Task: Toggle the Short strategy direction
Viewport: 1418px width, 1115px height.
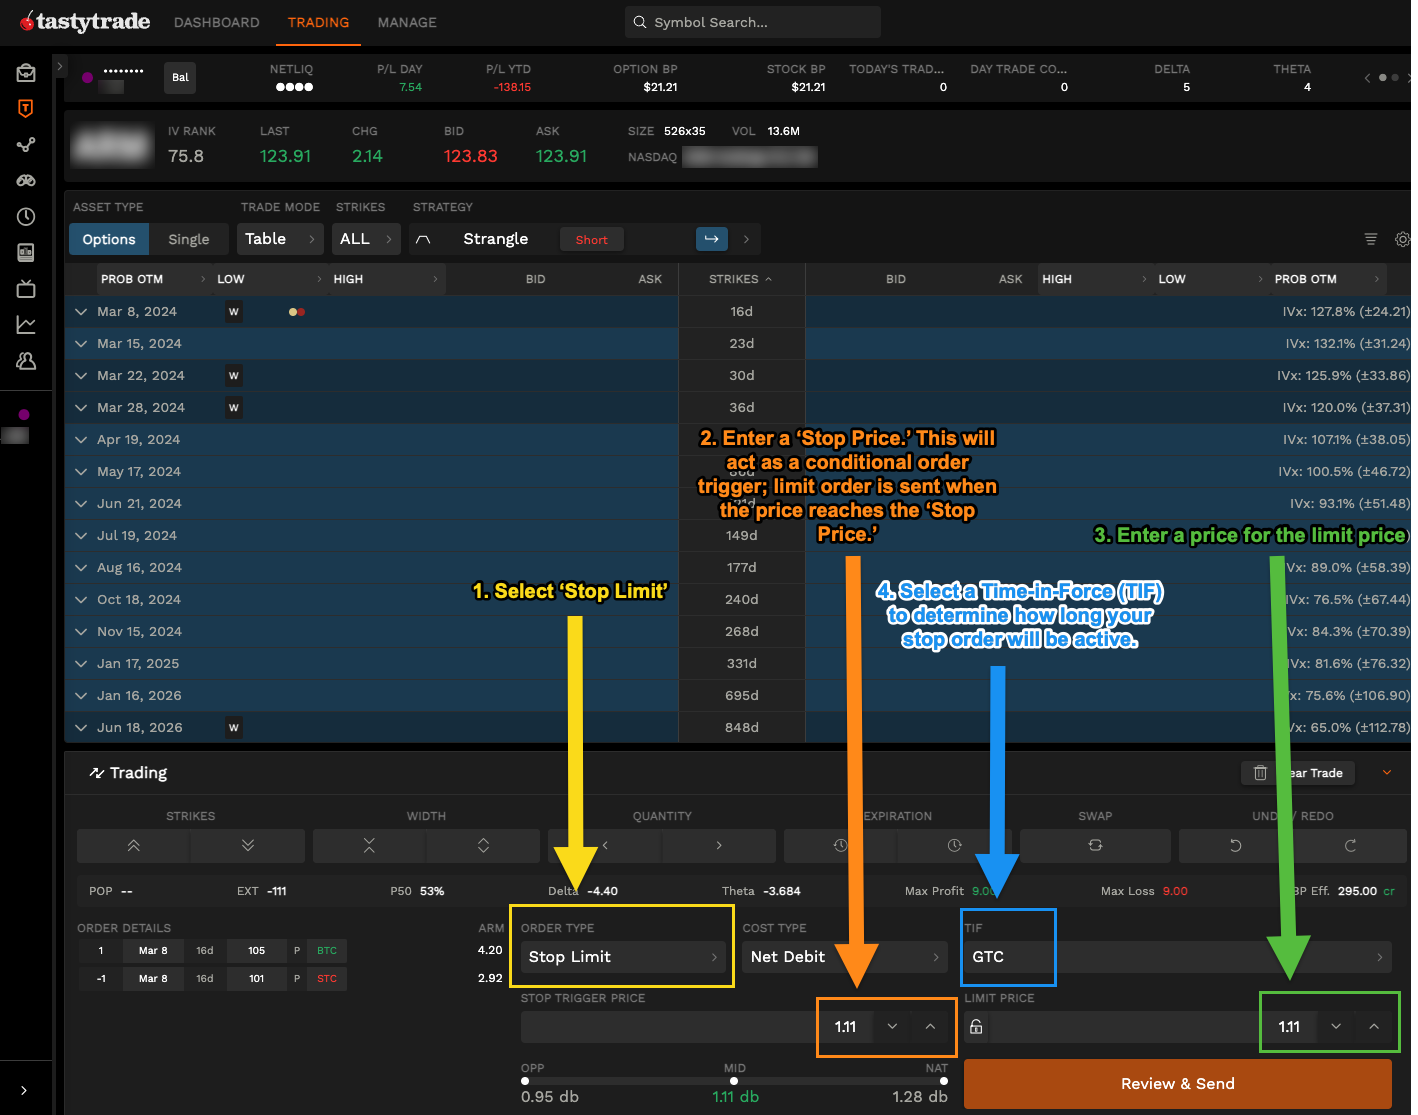Action: pyautogui.click(x=591, y=240)
